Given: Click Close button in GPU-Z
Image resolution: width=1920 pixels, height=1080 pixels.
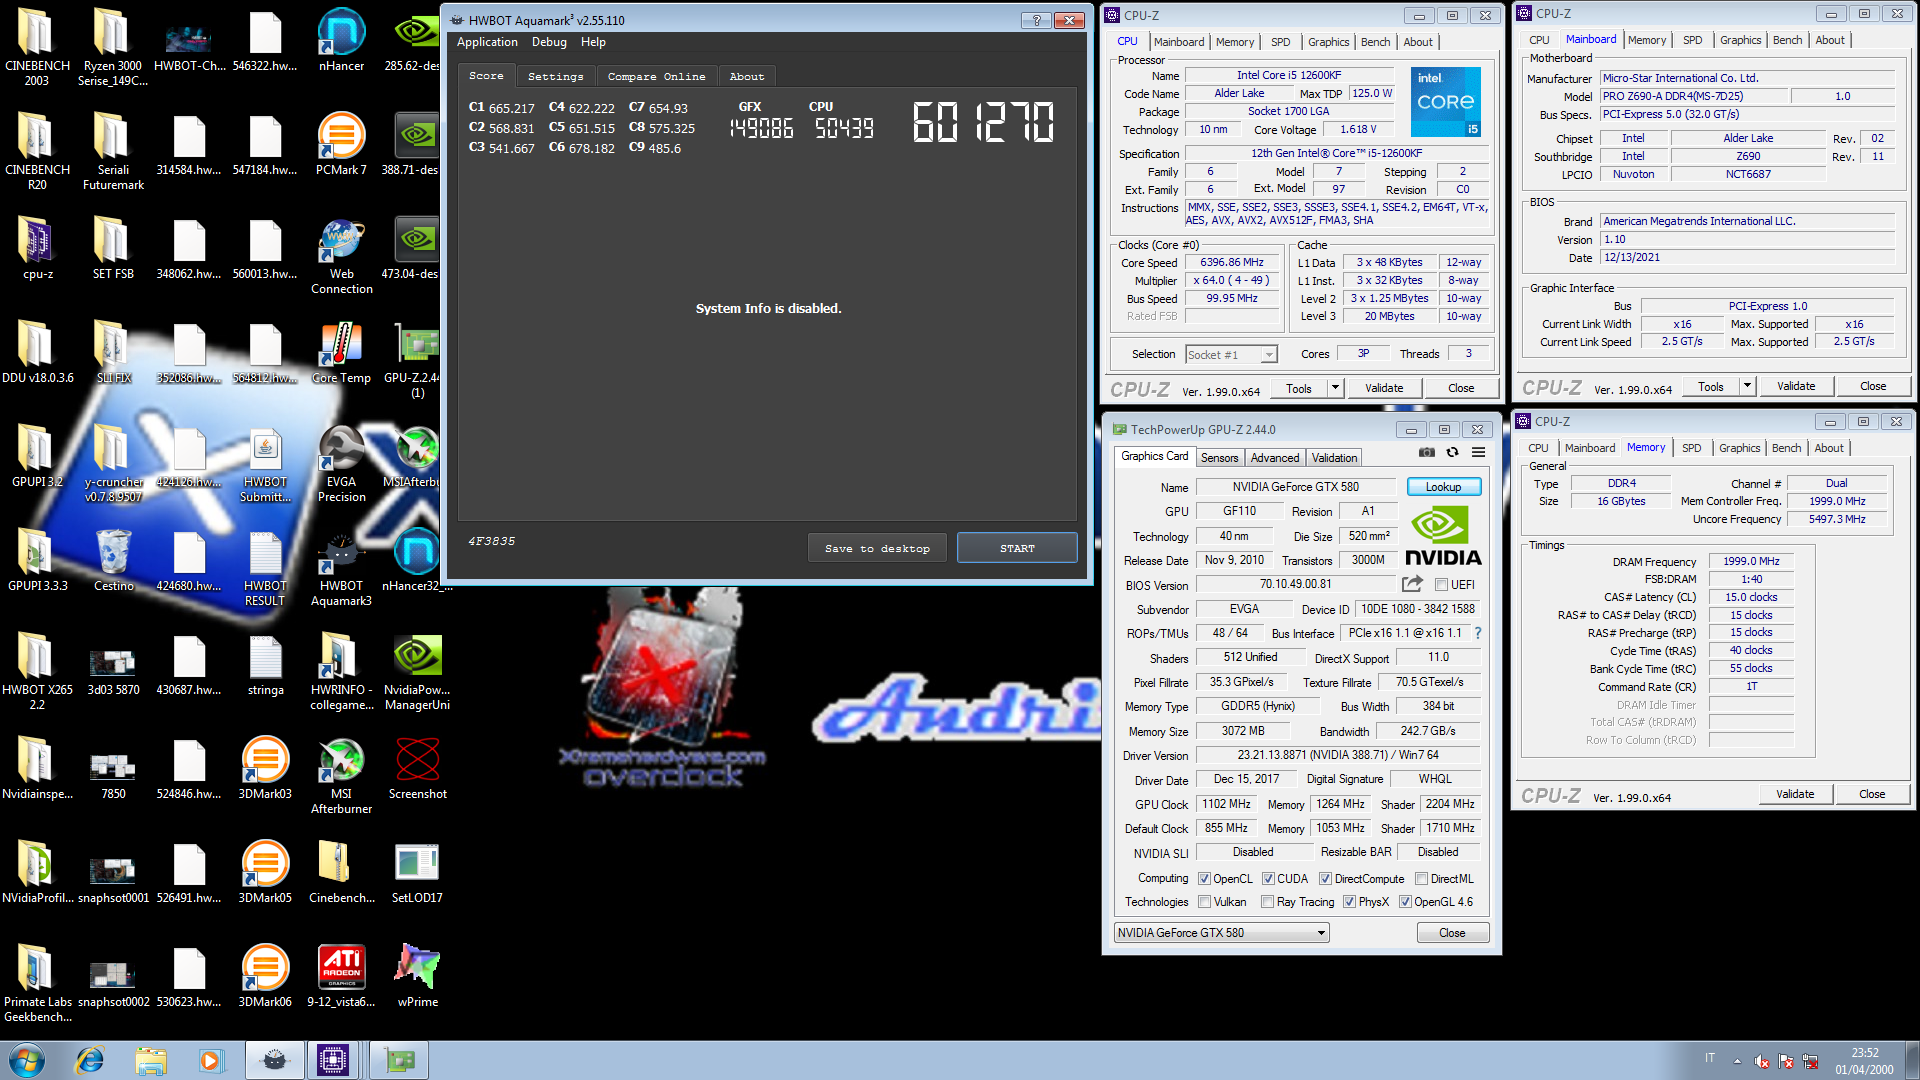Looking at the screenshot, I should (x=1452, y=933).
